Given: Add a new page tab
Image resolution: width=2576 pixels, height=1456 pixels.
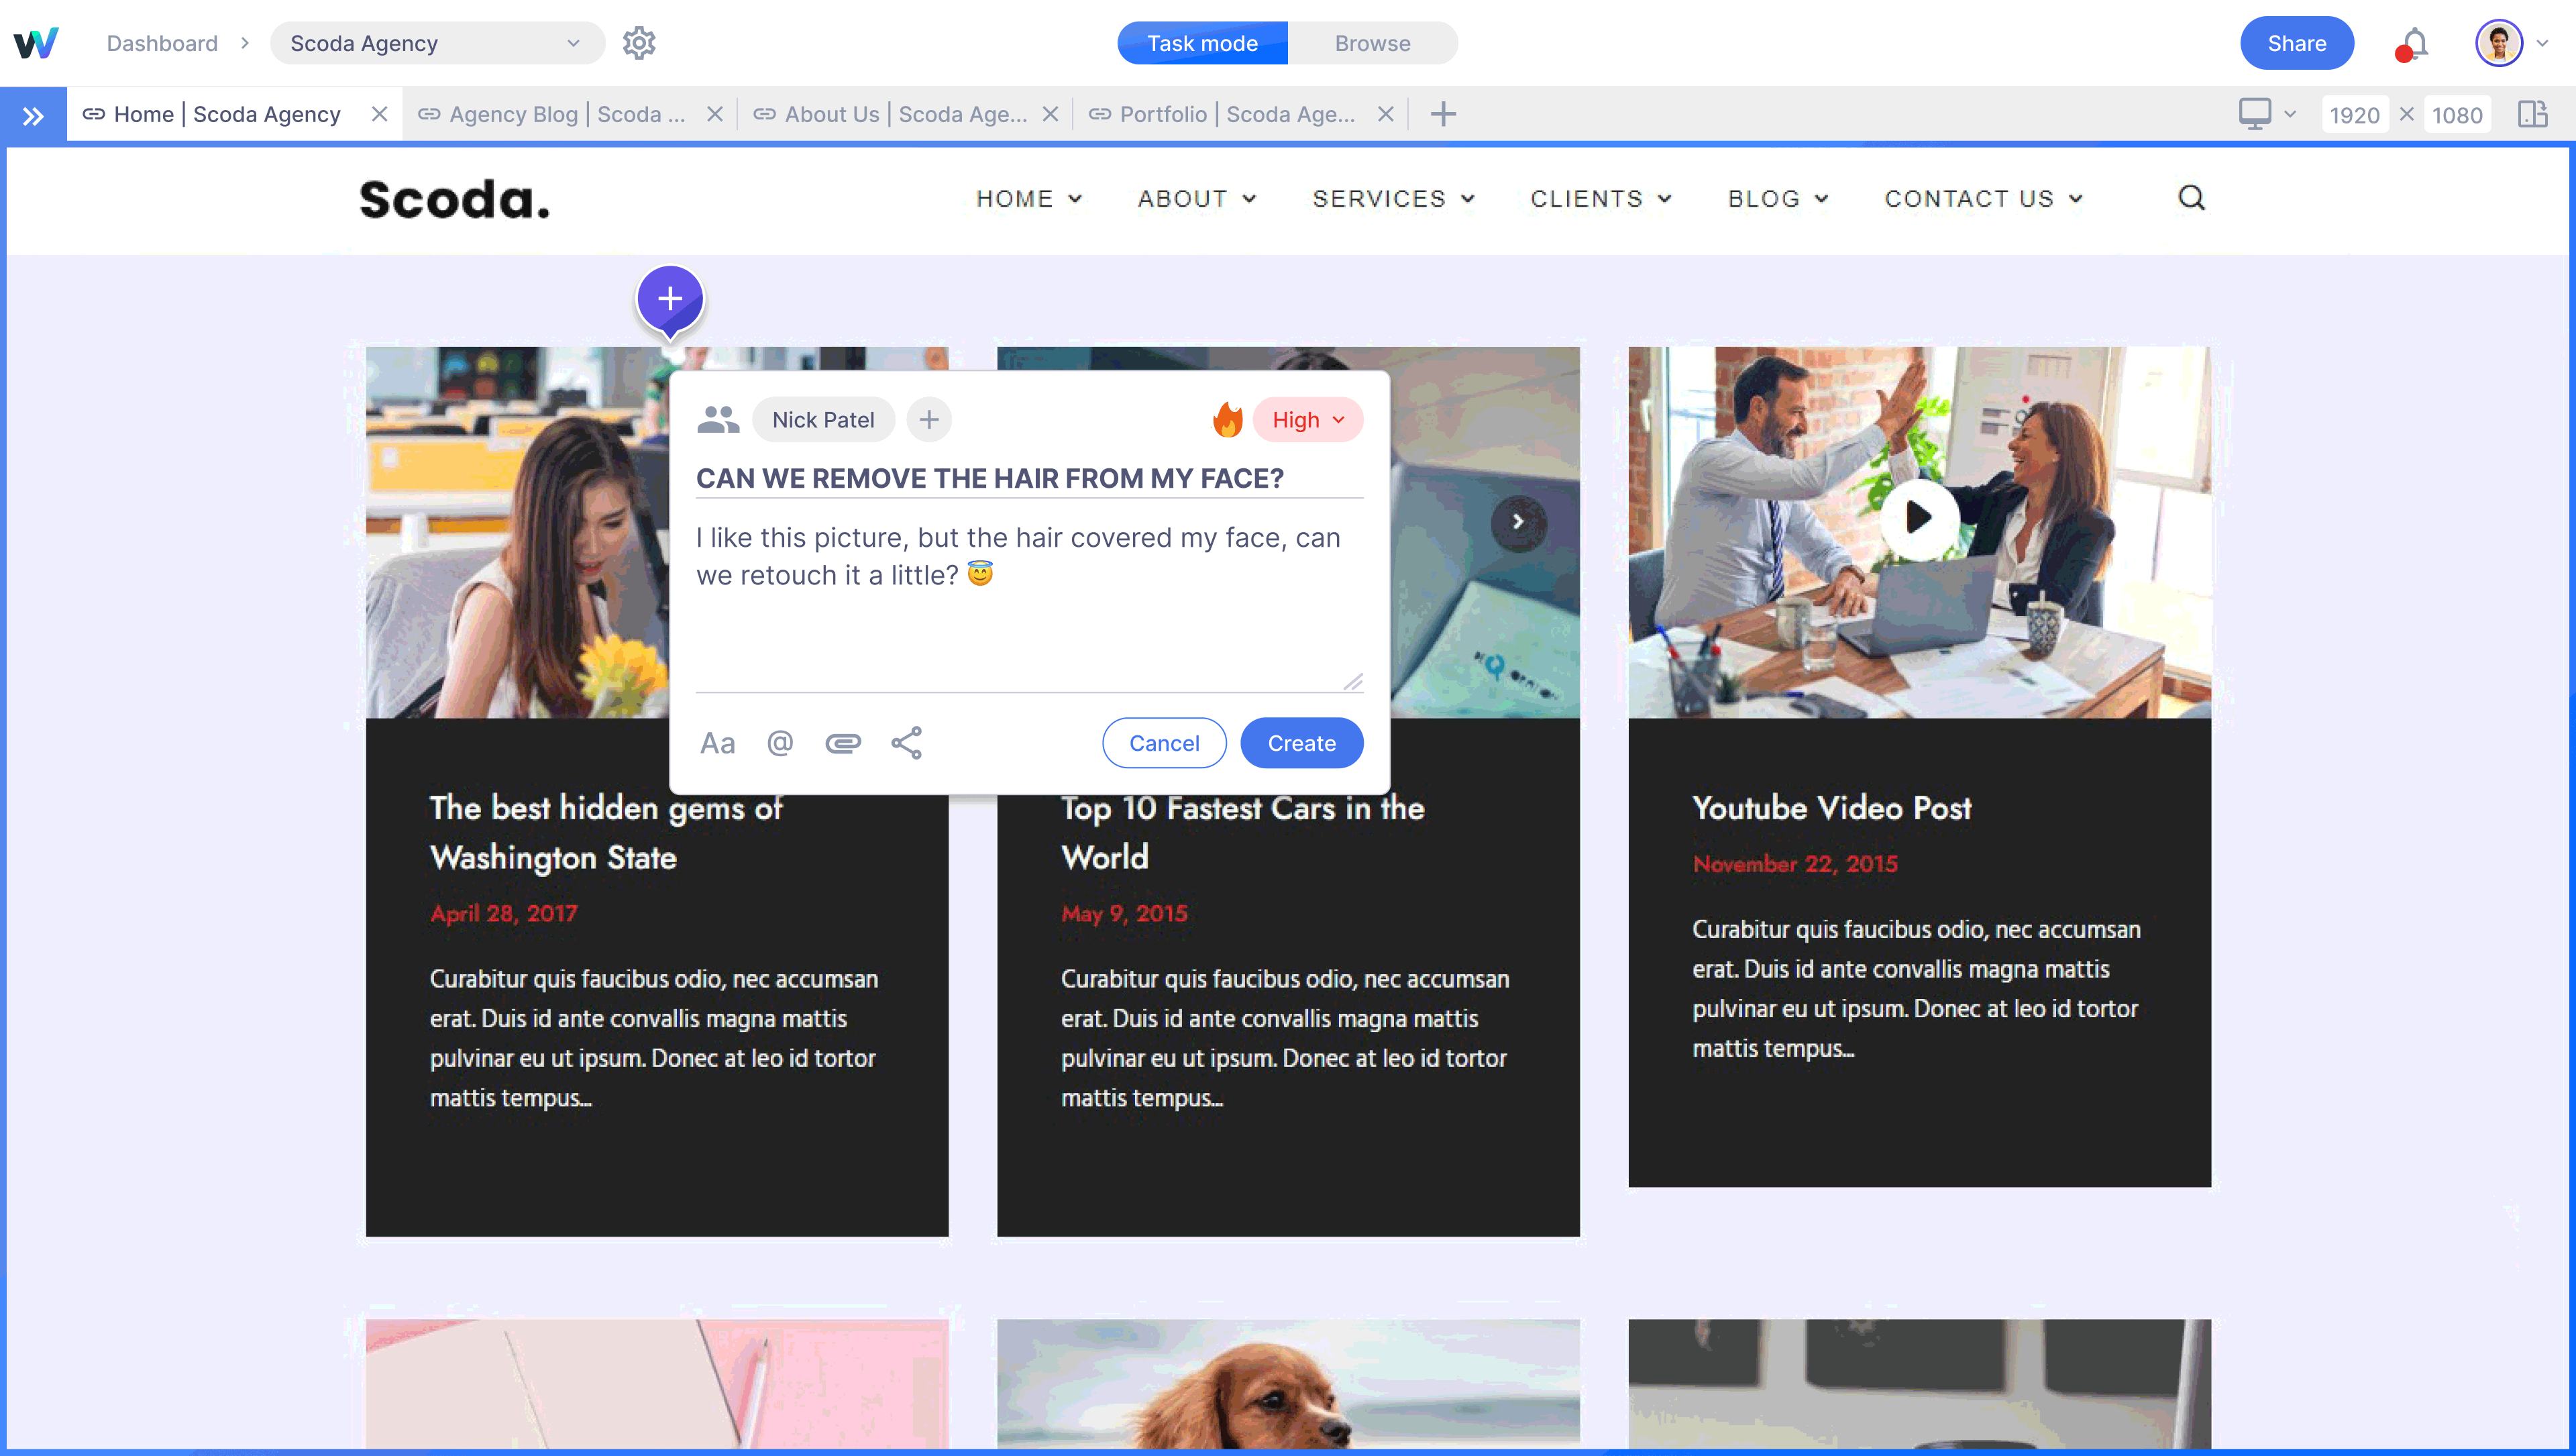Looking at the screenshot, I should pyautogui.click(x=1443, y=114).
